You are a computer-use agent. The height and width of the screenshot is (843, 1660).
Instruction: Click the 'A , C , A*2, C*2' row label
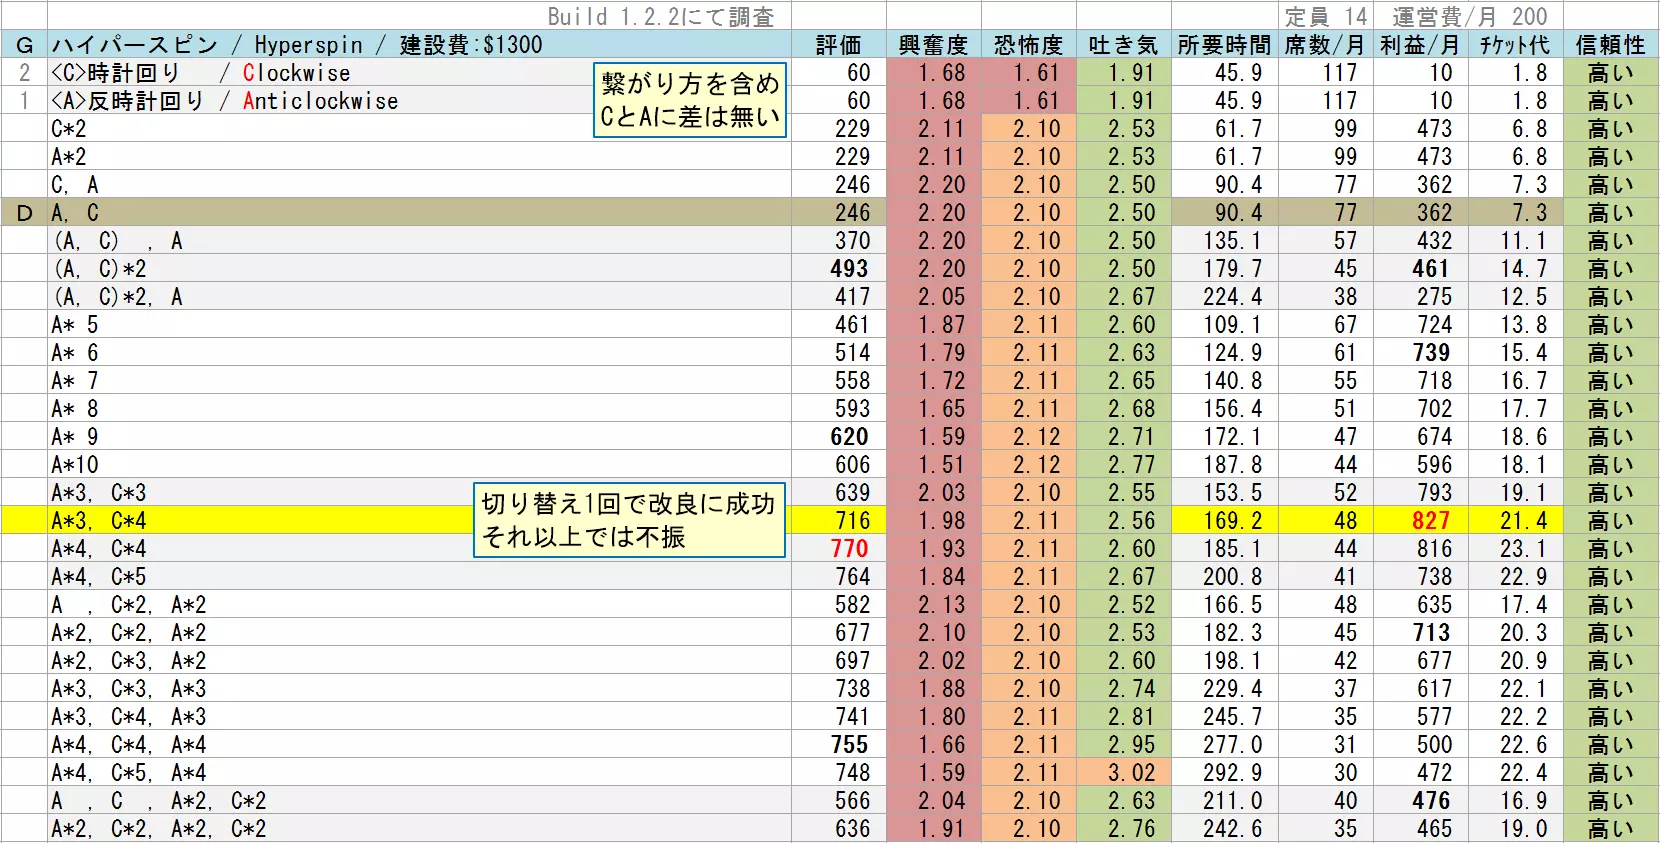pyautogui.click(x=159, y=801)
